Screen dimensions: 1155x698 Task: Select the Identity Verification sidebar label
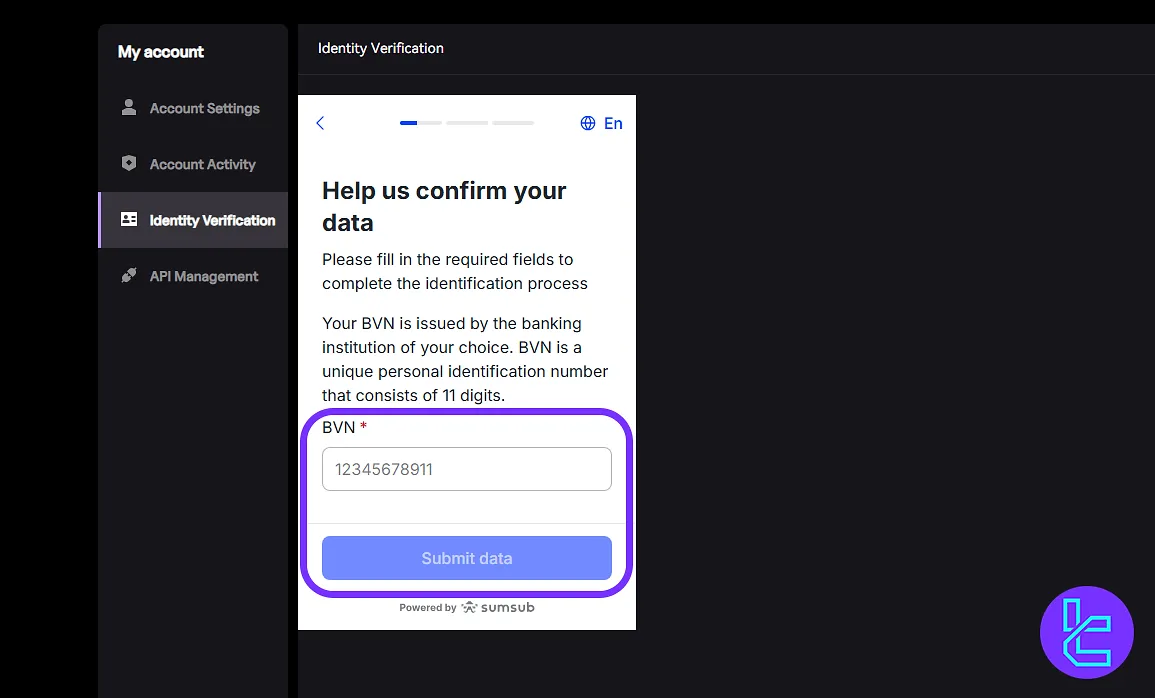212,220
